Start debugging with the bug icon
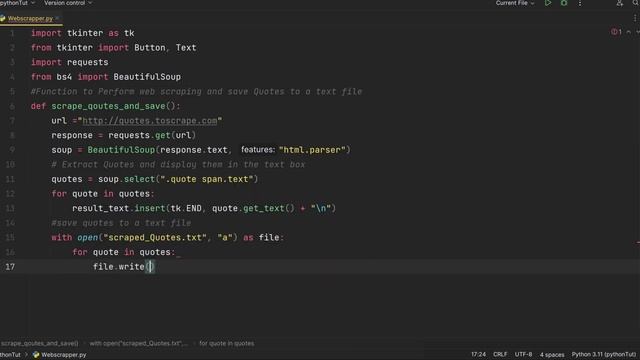The height and width of the screenshot is (360, 640). pos(564,3)
